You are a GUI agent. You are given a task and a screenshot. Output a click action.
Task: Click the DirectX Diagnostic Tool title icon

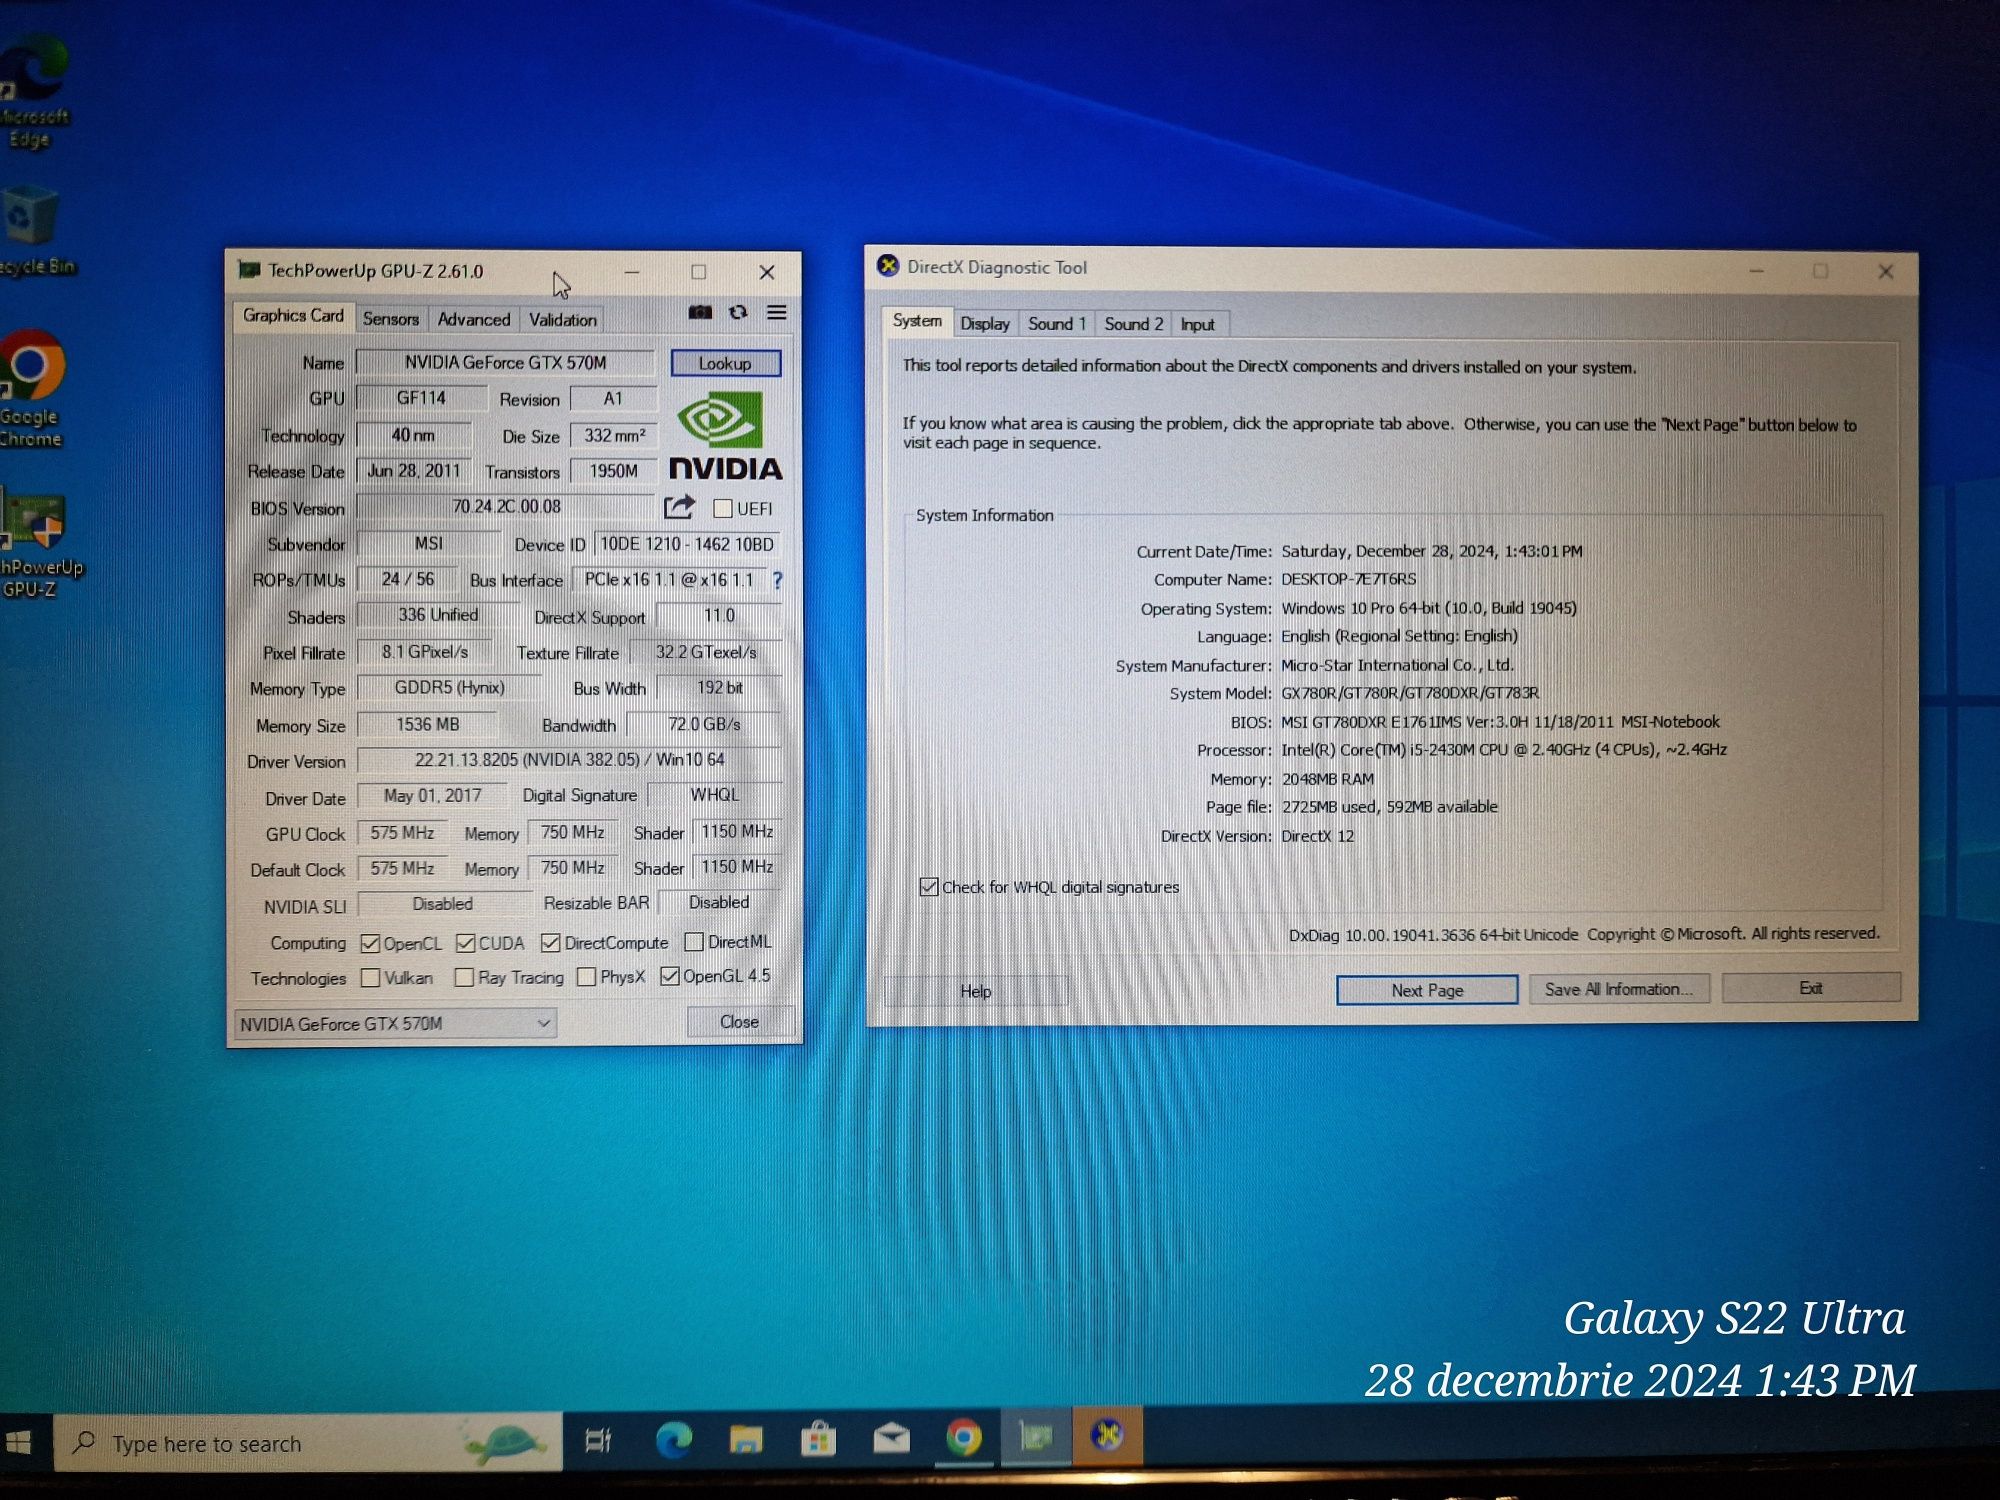point(887,266)
